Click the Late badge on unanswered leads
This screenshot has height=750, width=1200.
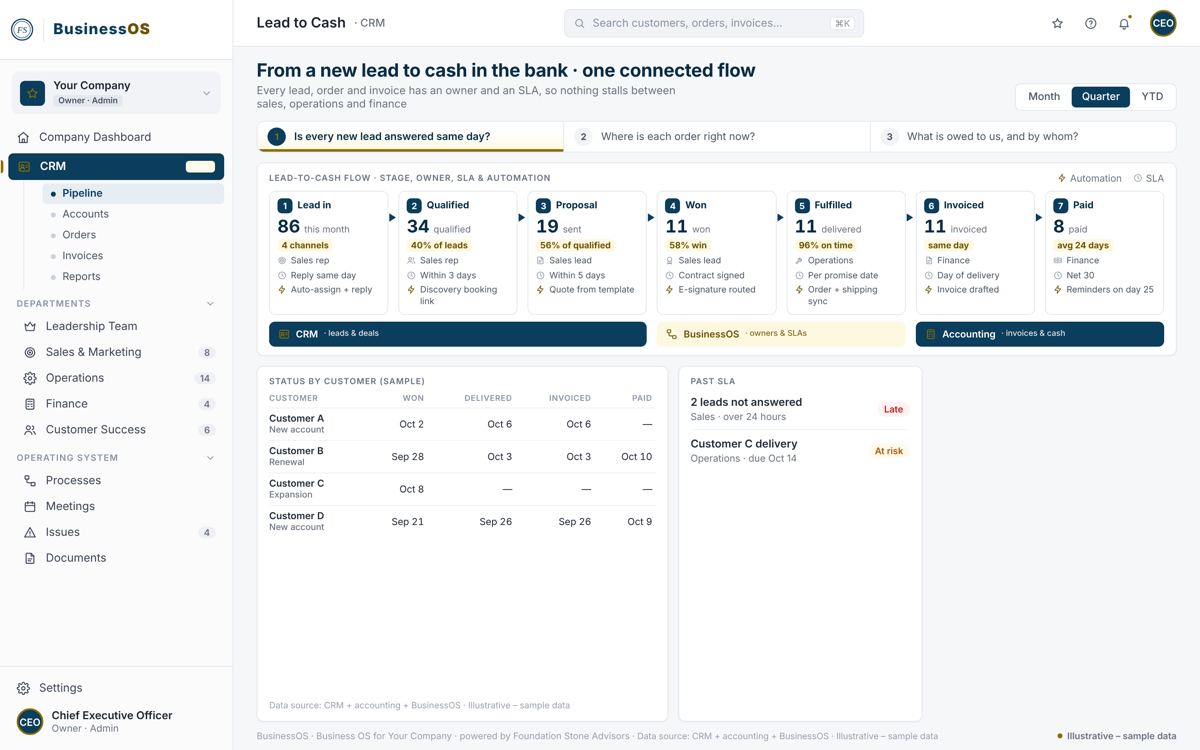pos(893,409)
